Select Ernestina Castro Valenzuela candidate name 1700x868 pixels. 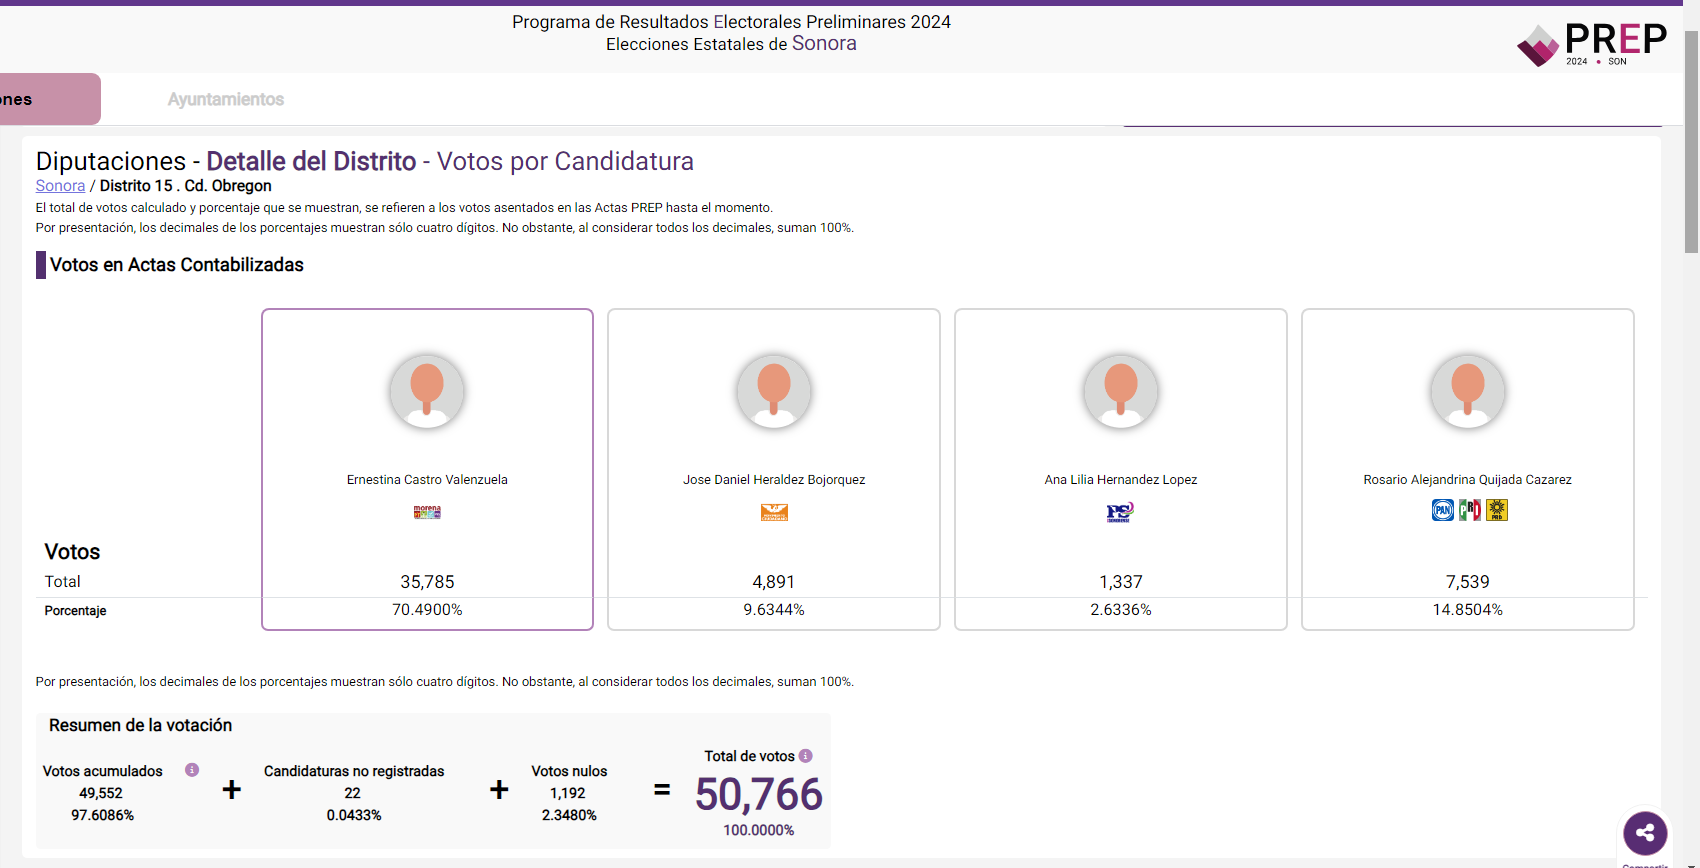coord(427,480)
